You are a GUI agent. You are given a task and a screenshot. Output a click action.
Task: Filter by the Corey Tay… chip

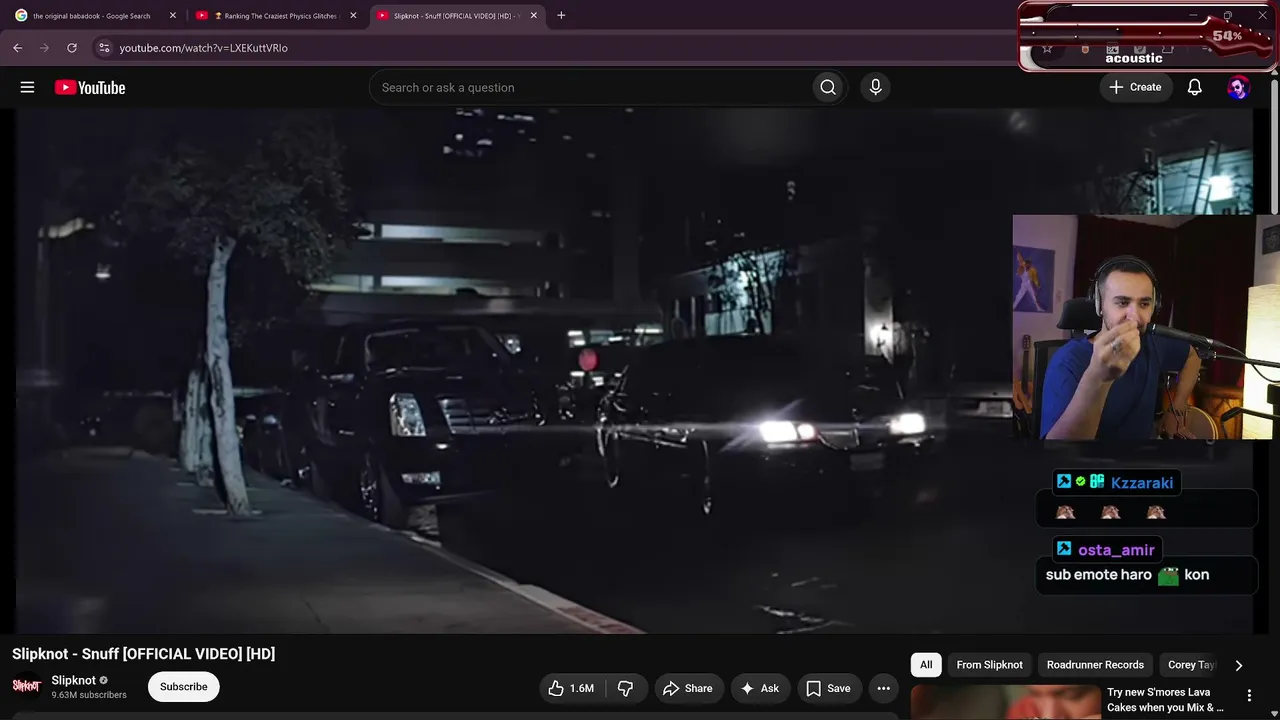[x=1189, y=665]
